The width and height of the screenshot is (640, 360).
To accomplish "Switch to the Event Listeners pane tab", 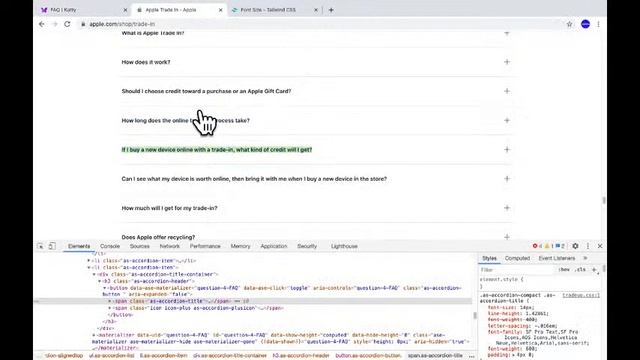I will pyautogui.click(x=556, y=258).
